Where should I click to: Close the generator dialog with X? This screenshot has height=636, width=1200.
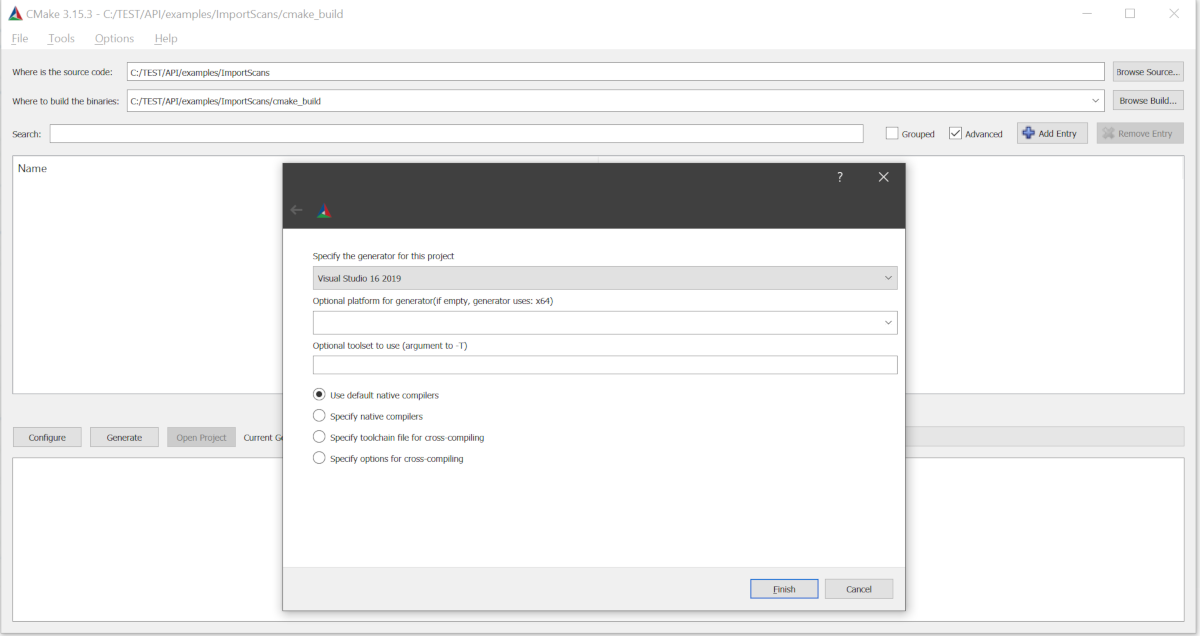click(x=883, y=177)
